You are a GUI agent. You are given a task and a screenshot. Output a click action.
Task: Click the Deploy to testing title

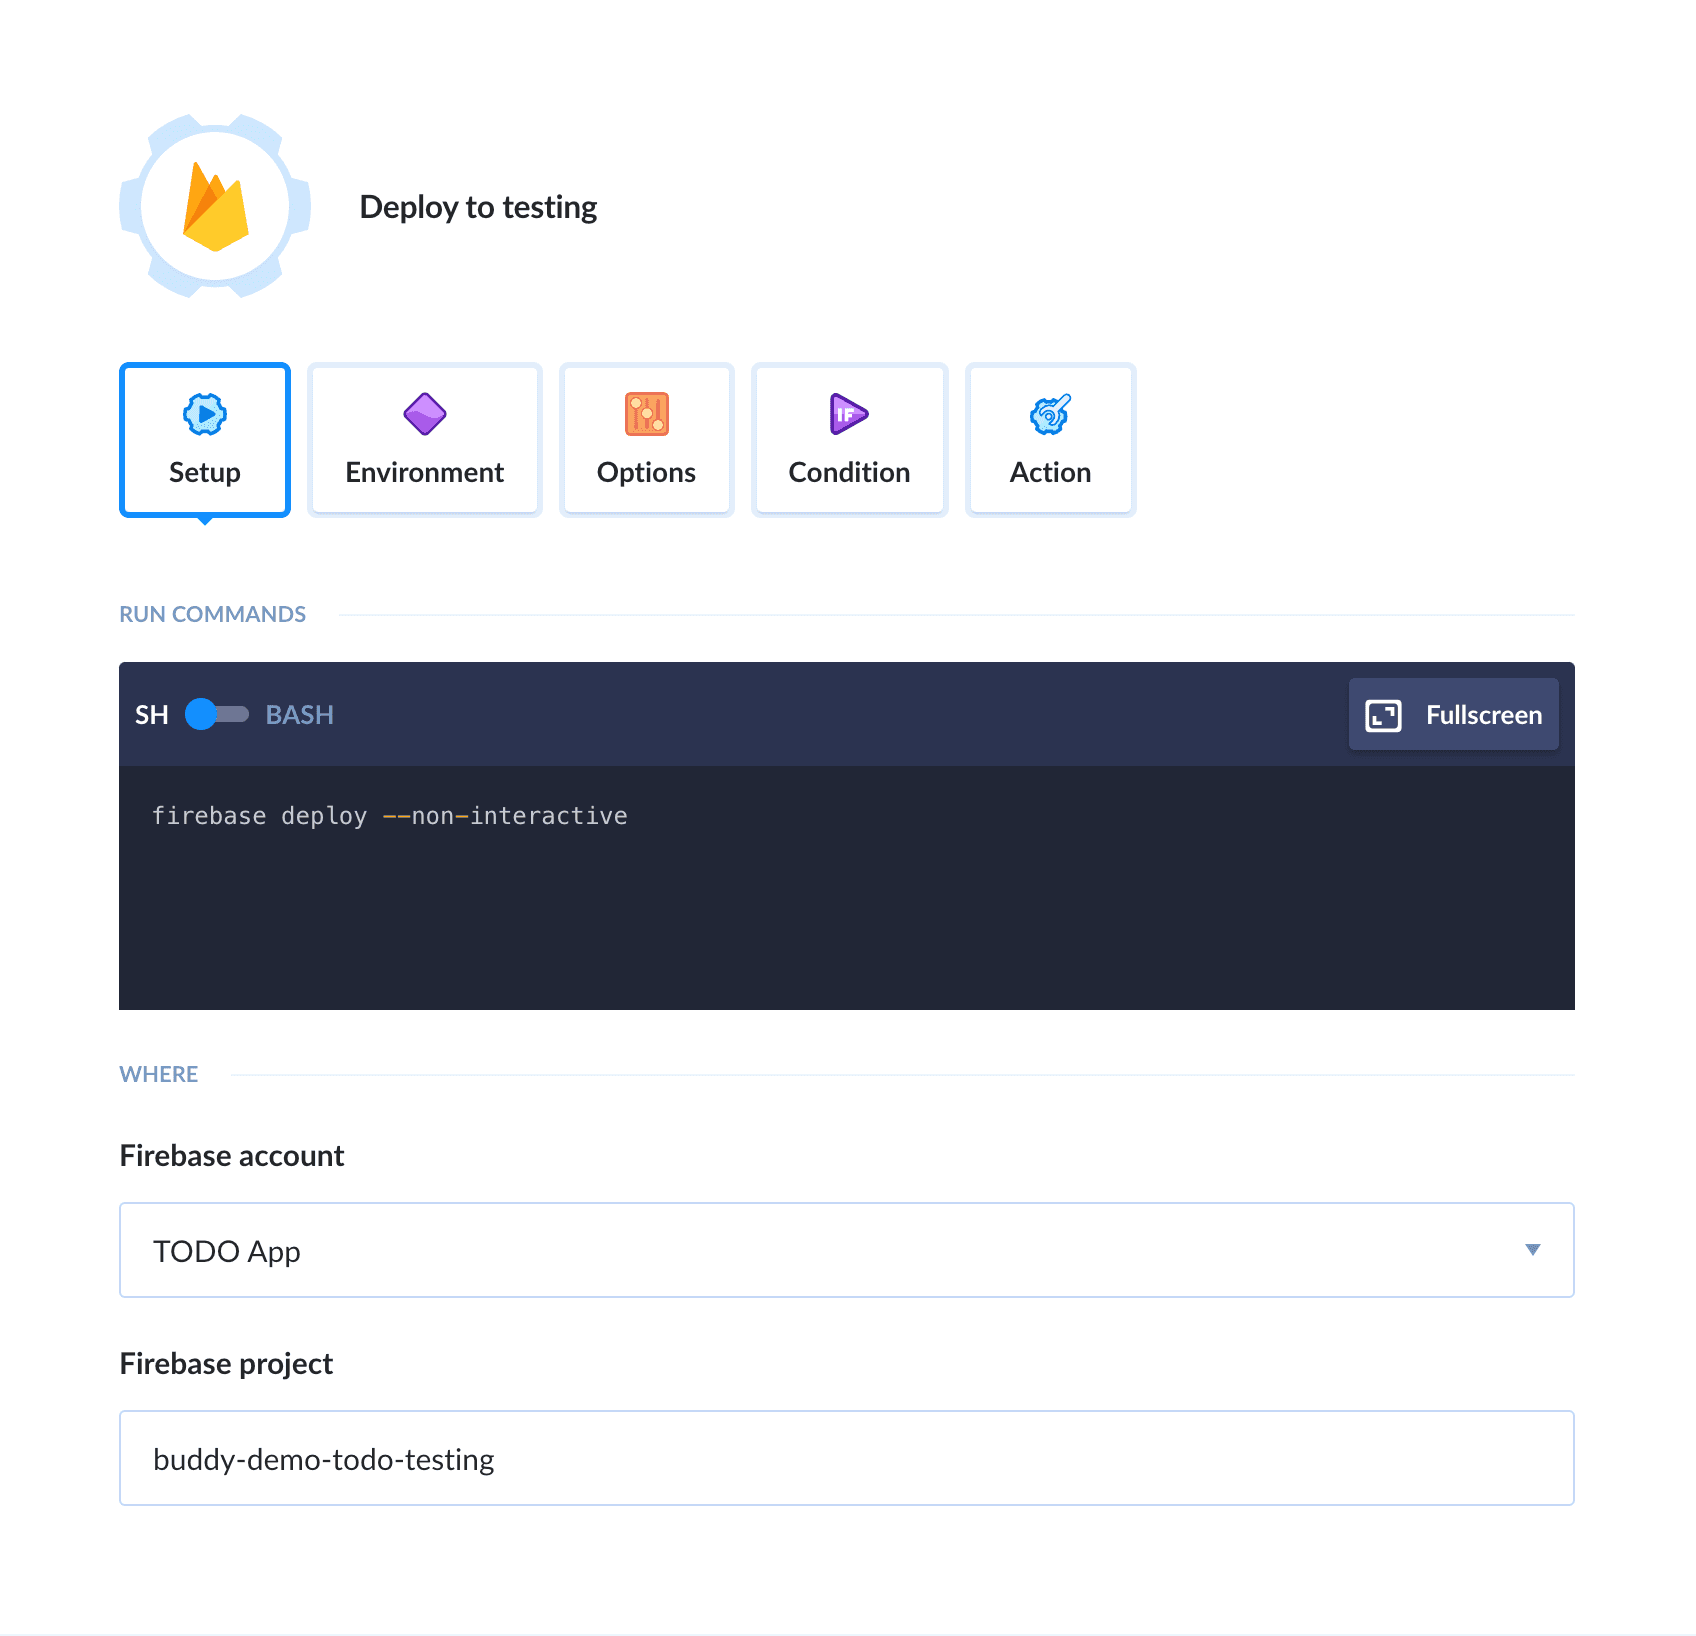(478, 207)
